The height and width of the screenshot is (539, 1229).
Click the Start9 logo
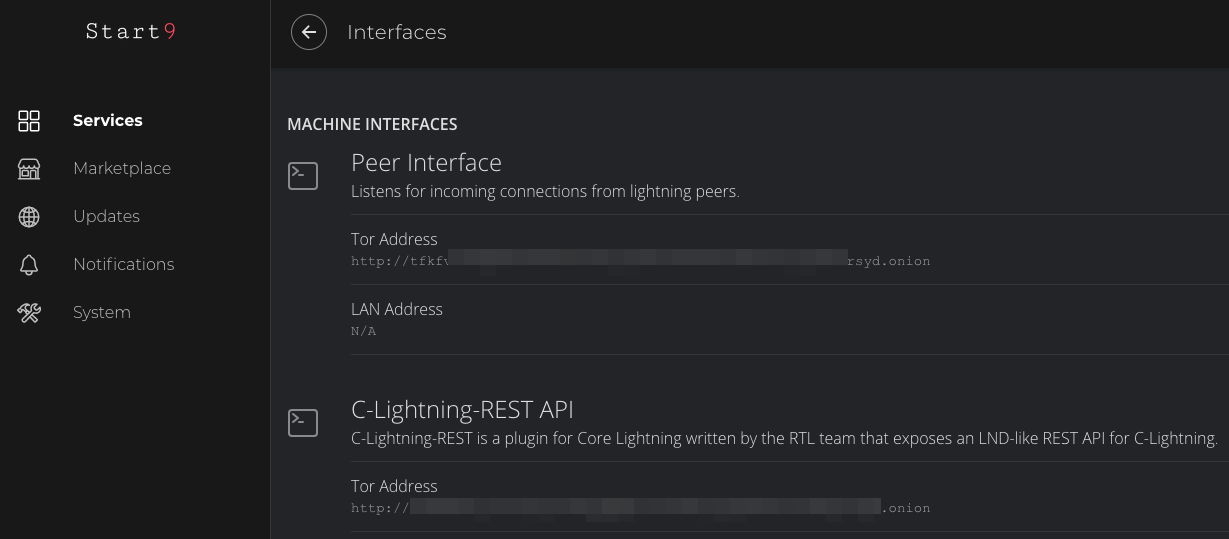click(x=130, y=32)
